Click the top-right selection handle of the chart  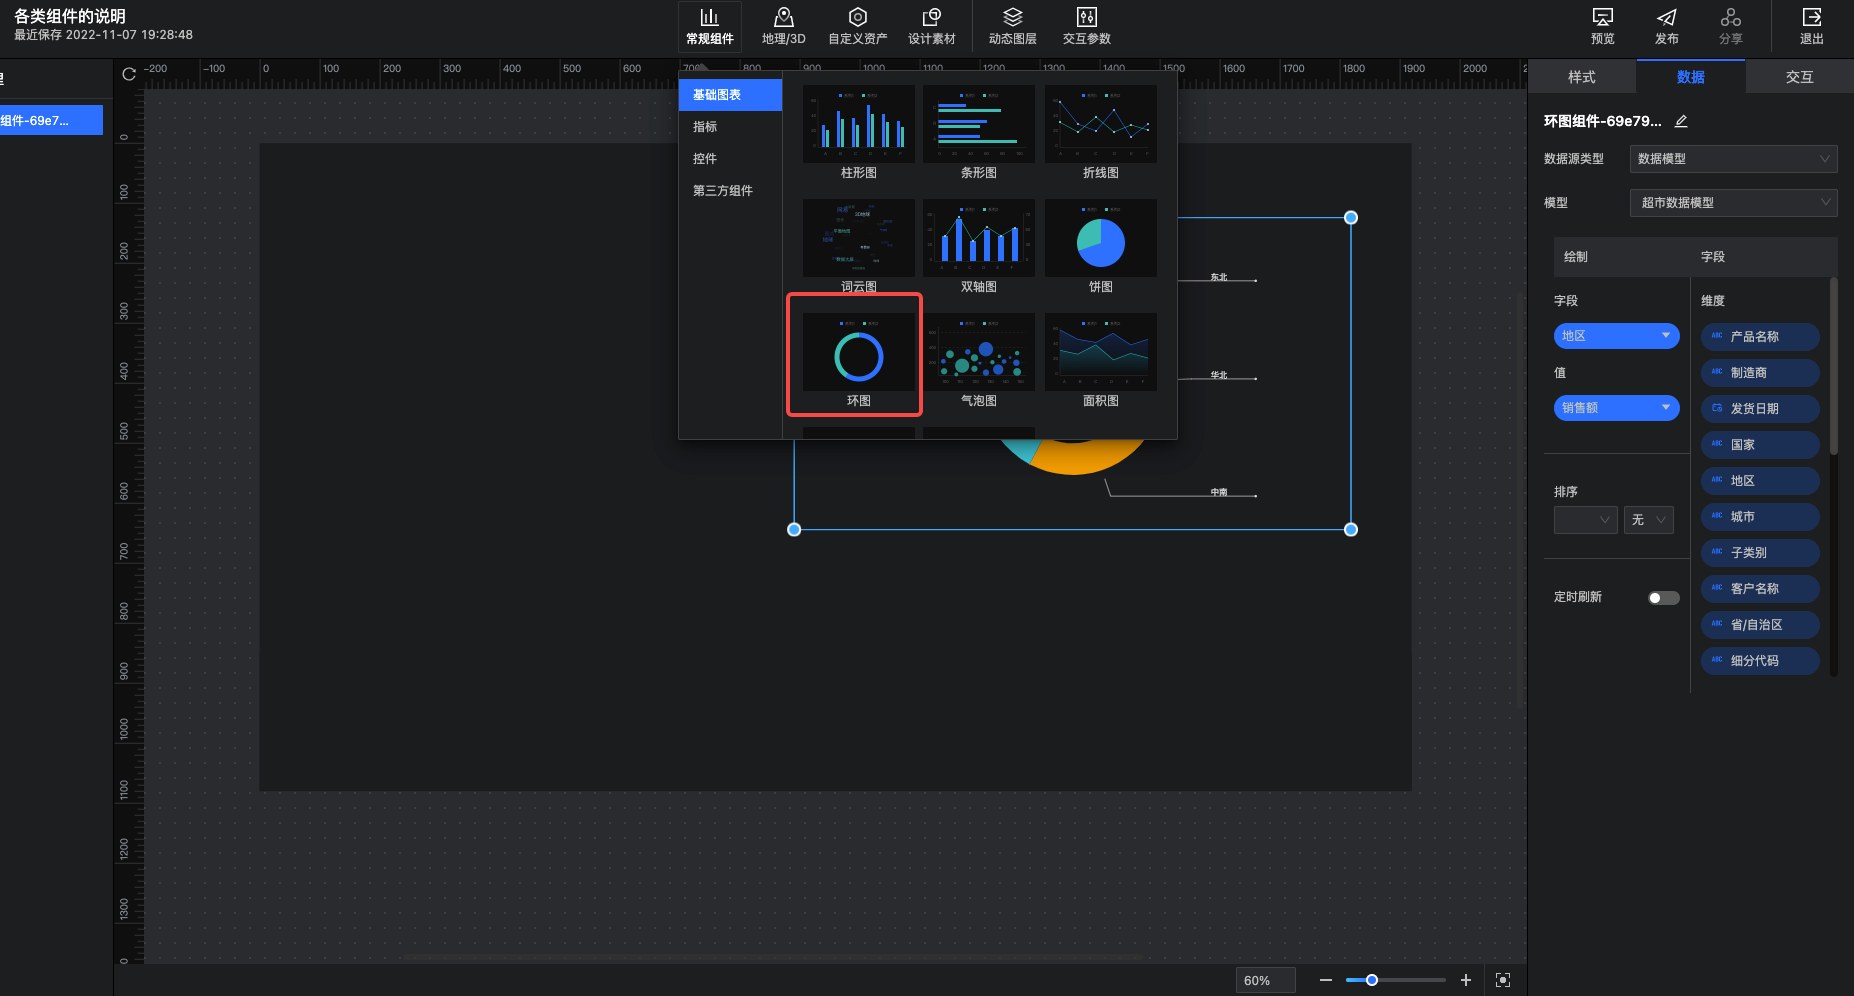coord(1351,217)
